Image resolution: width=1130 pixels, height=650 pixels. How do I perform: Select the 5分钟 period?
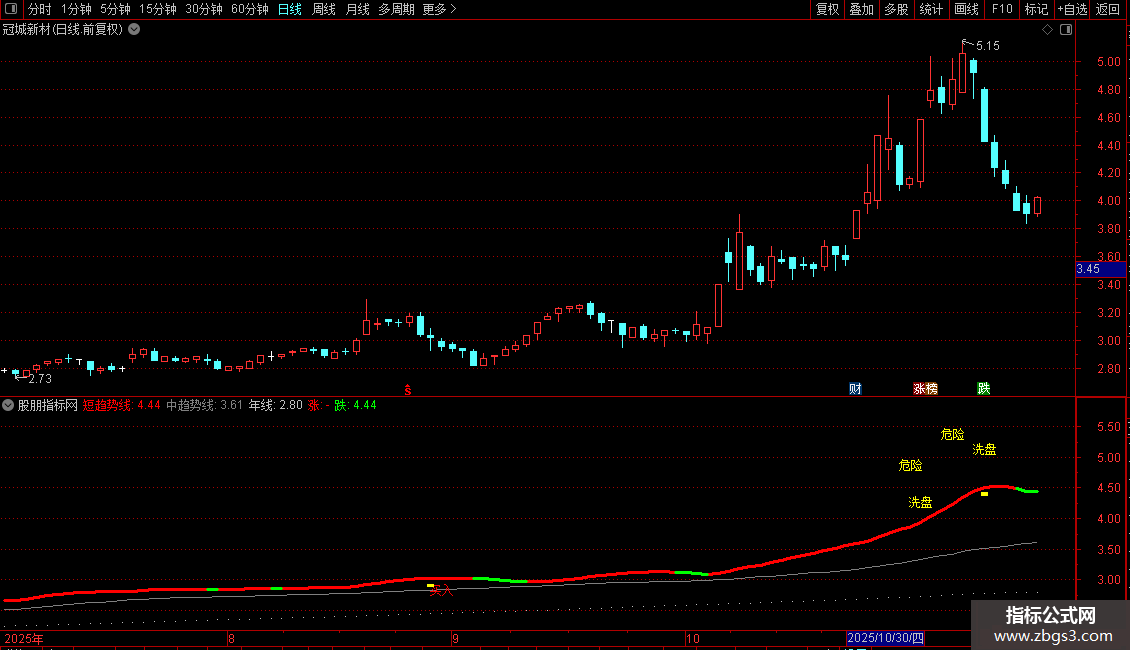tap(115, 9)
